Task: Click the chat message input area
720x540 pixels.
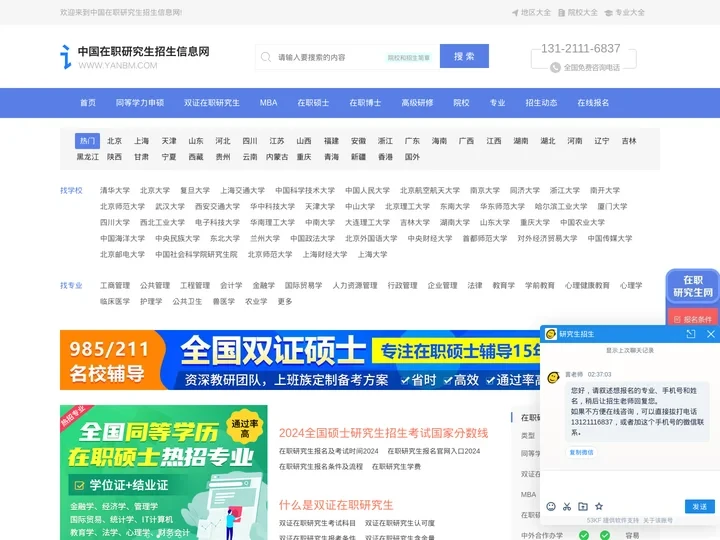Action: point(630,482)
